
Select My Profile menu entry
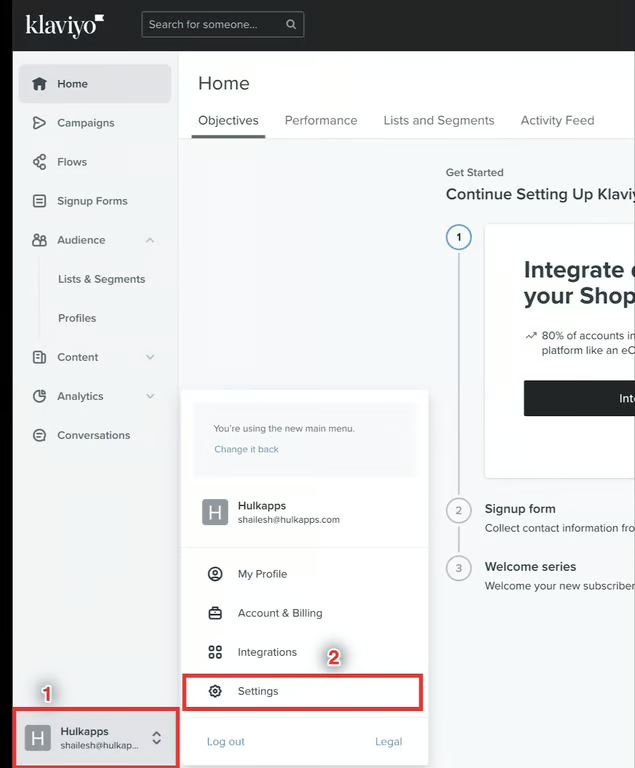[304, 574]
